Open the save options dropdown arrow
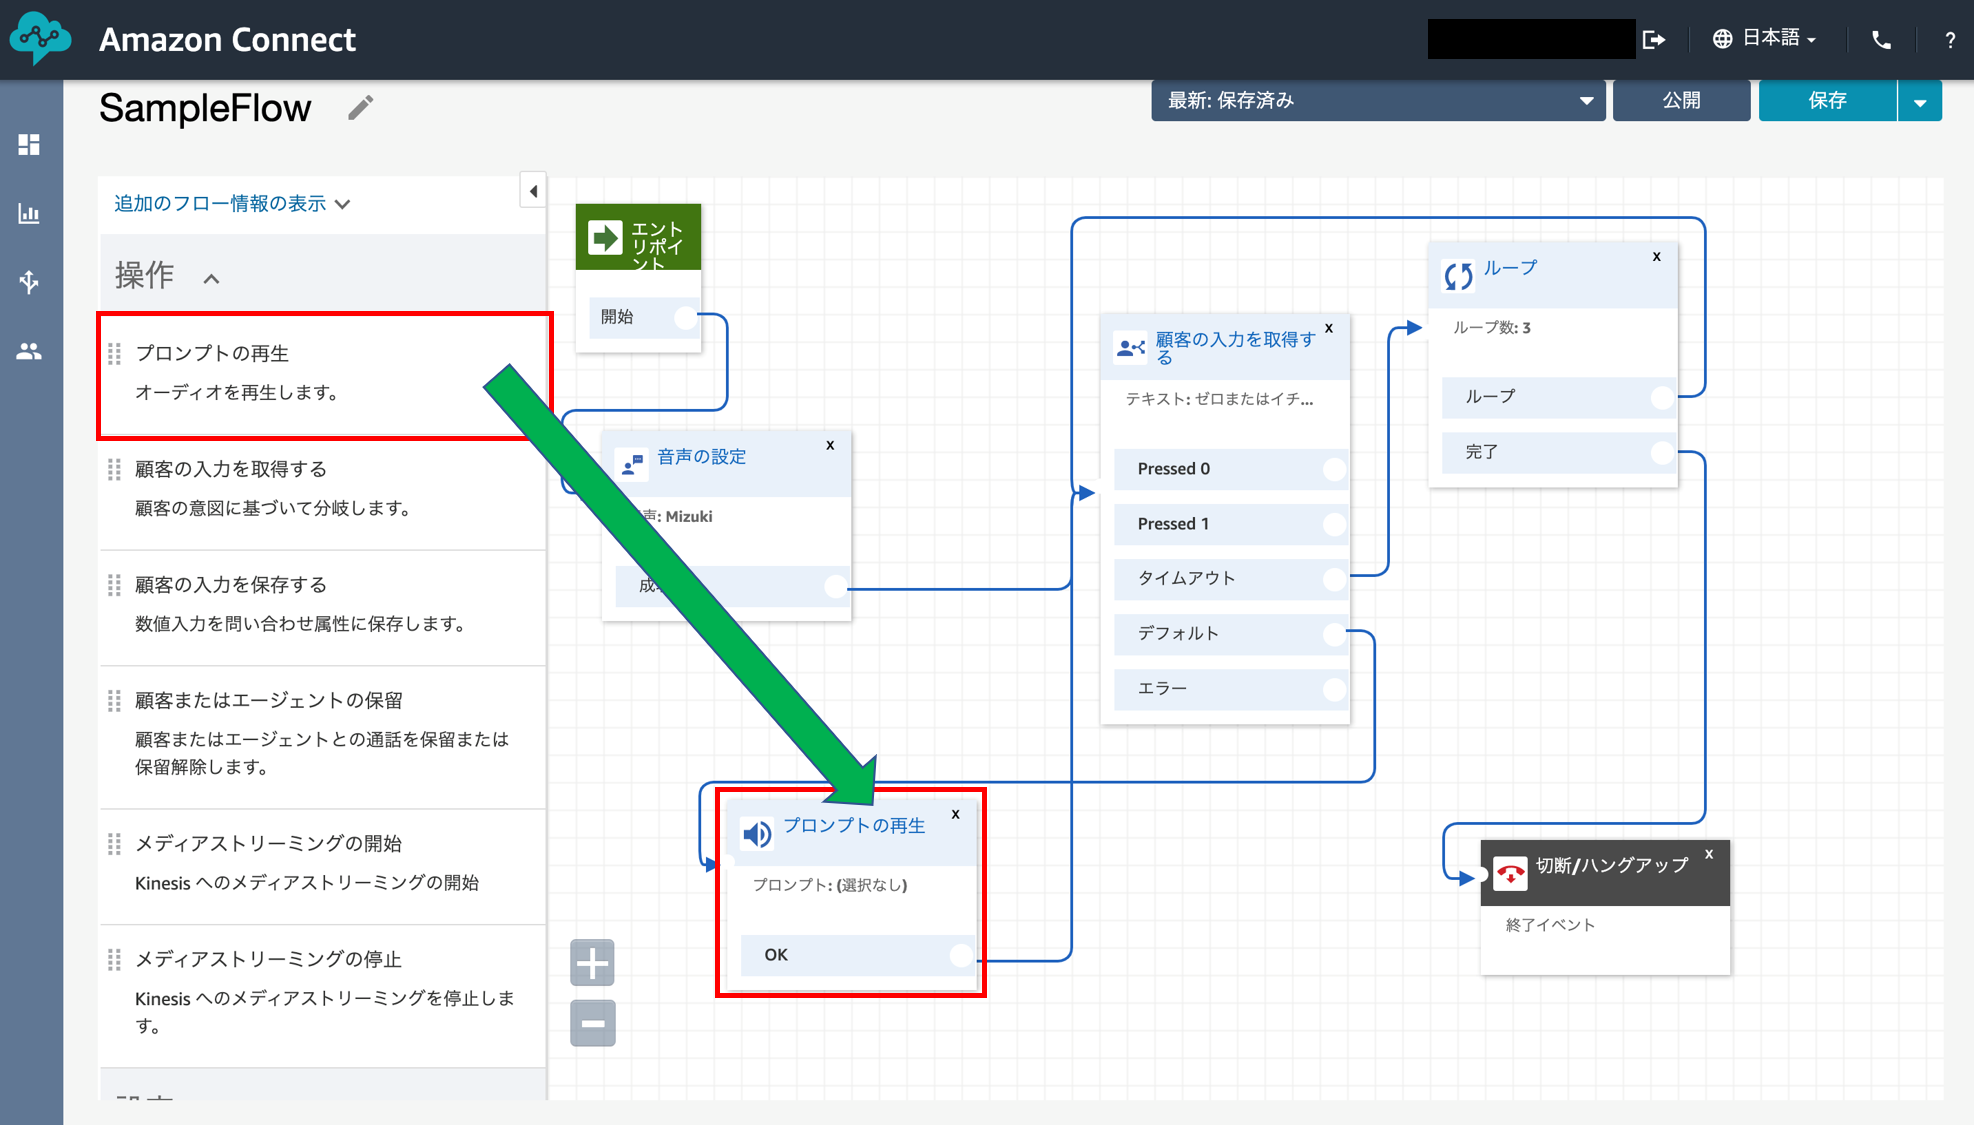1974x1125 pixels. [x=1920, y=101]
